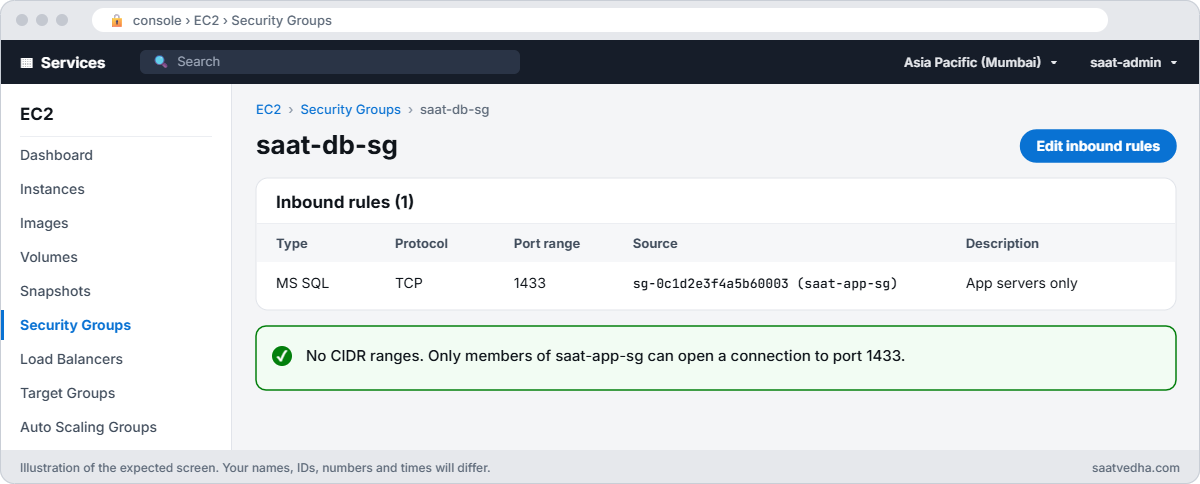The image size is (1200, 484).
Task: Click the saatvedha.com footer text
Action: coord(1136,467)
